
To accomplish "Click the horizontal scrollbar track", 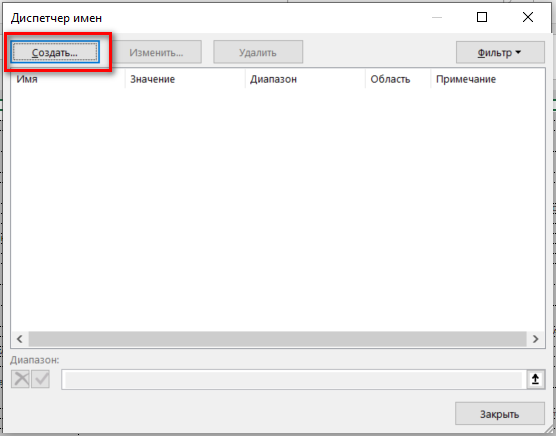I will [x=277, y=339].
